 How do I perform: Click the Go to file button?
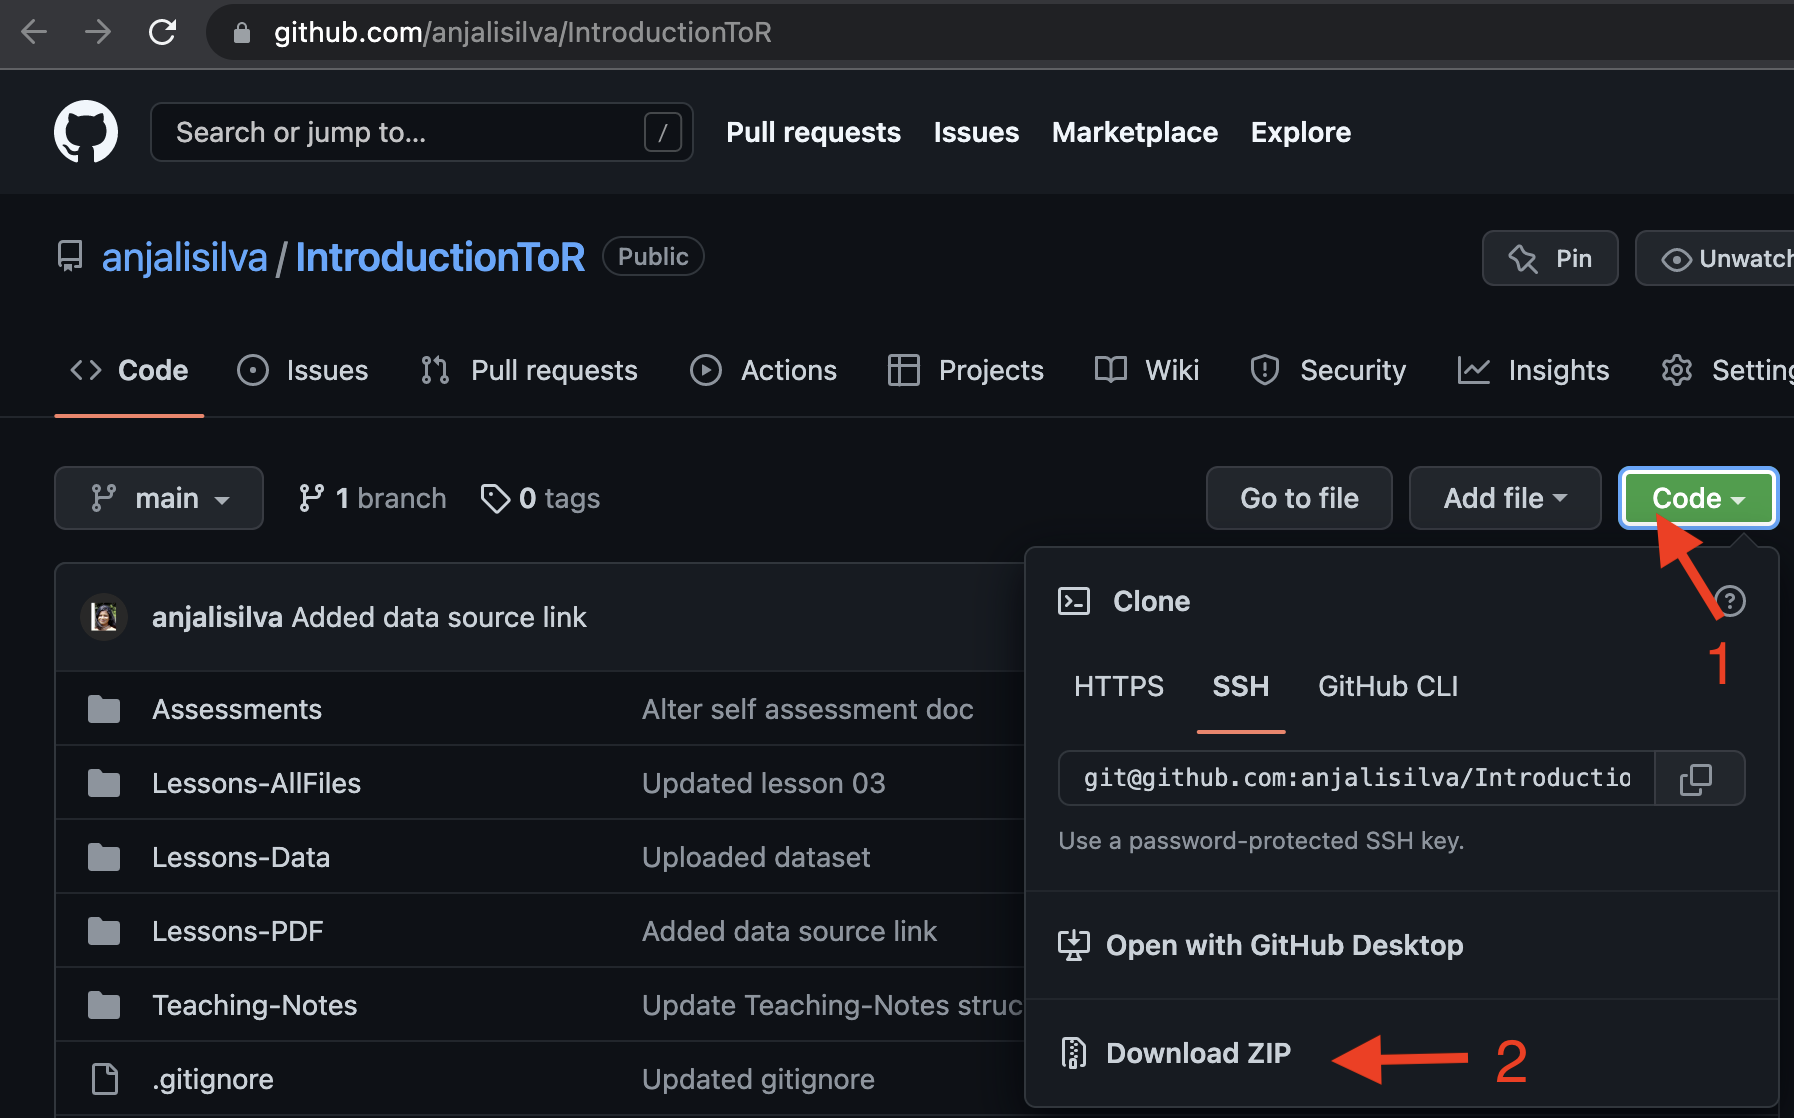(1299, 498)
